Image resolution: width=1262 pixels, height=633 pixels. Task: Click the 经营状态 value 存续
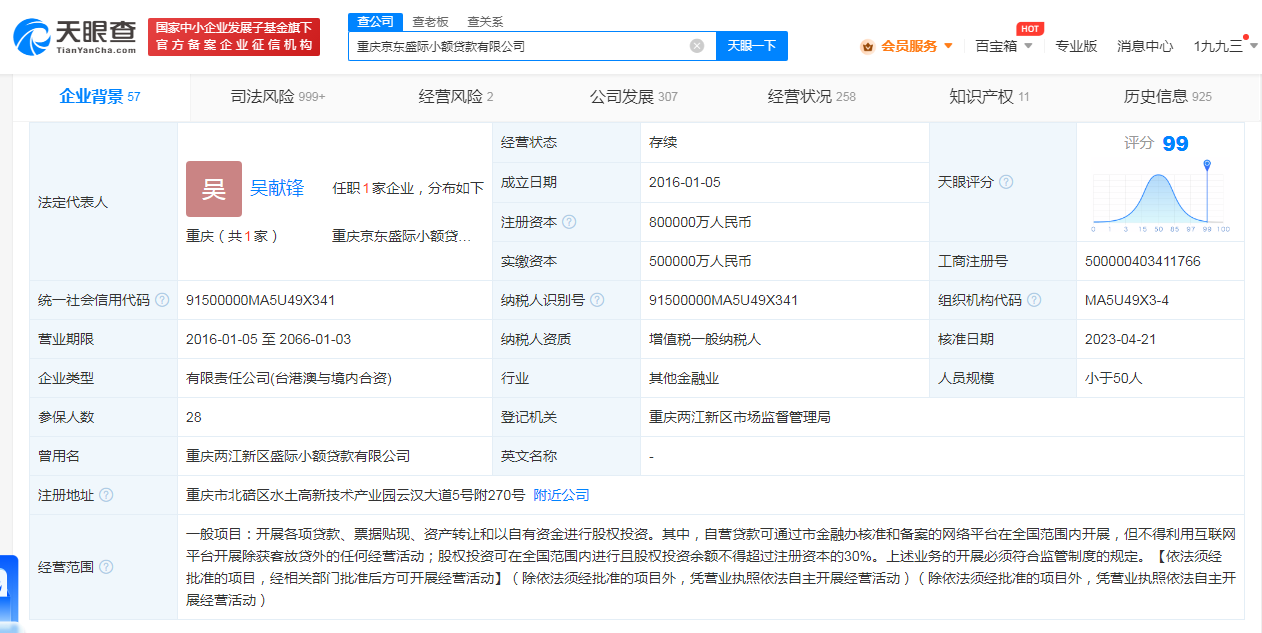[x=663, y=142]
